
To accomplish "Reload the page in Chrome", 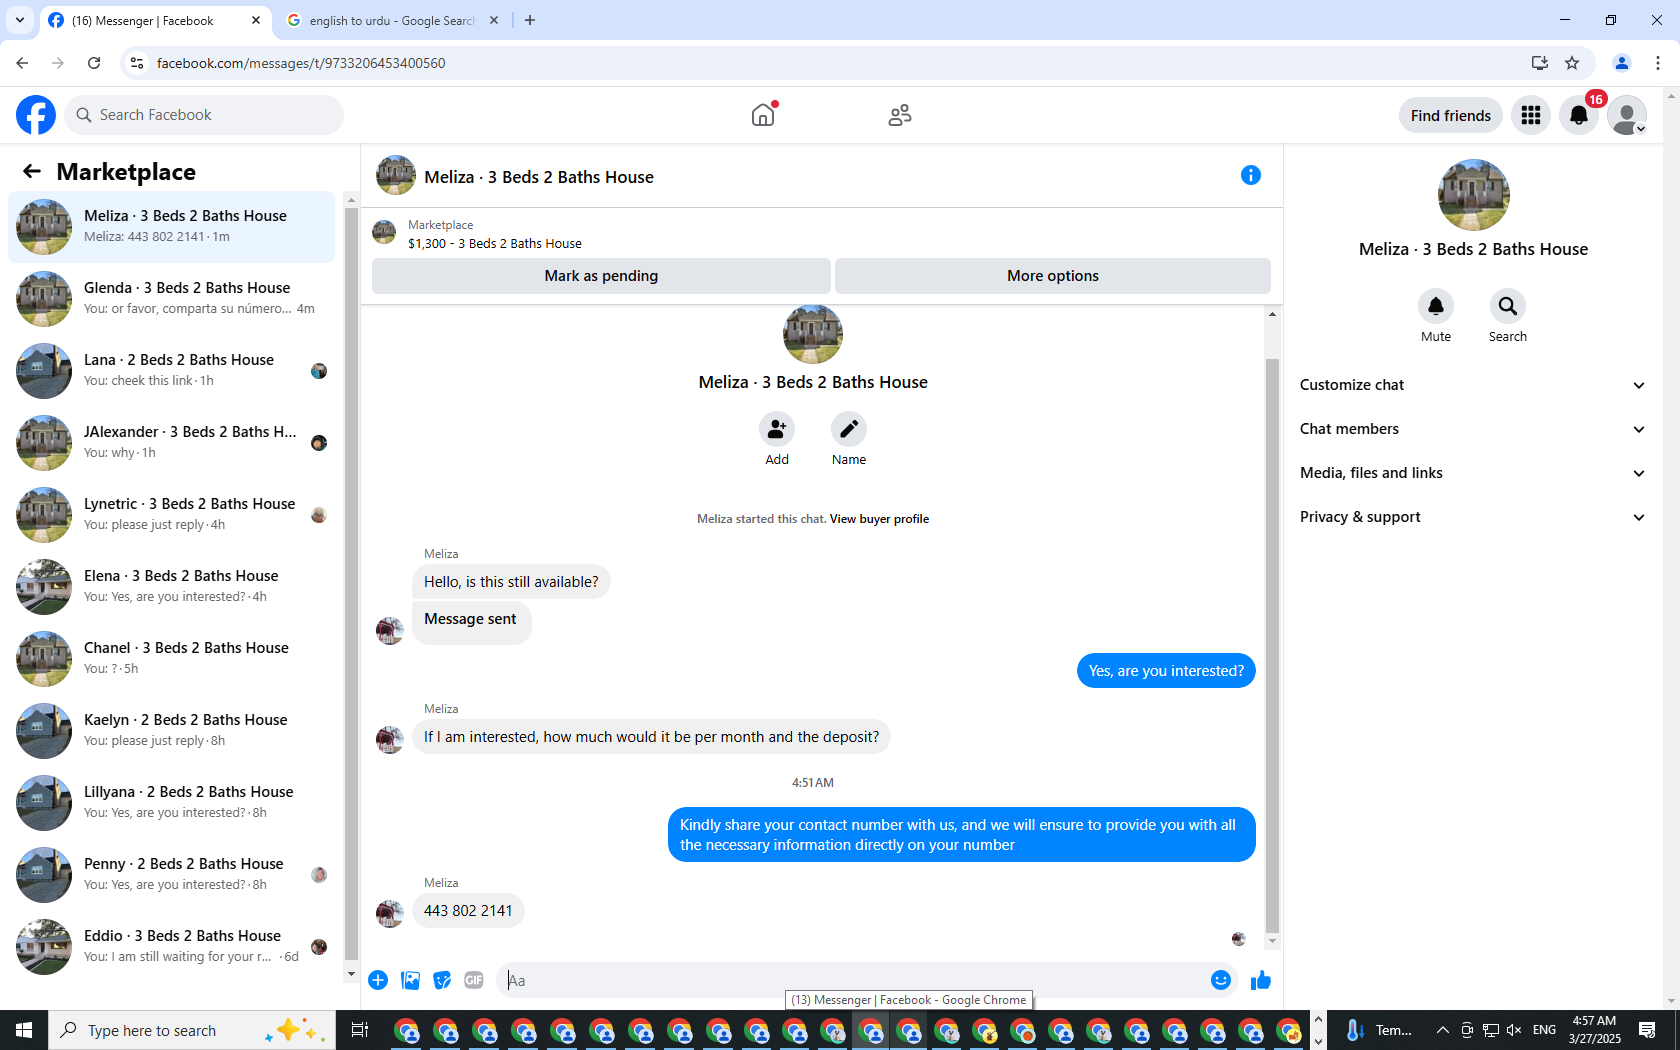I will (94, 63).
